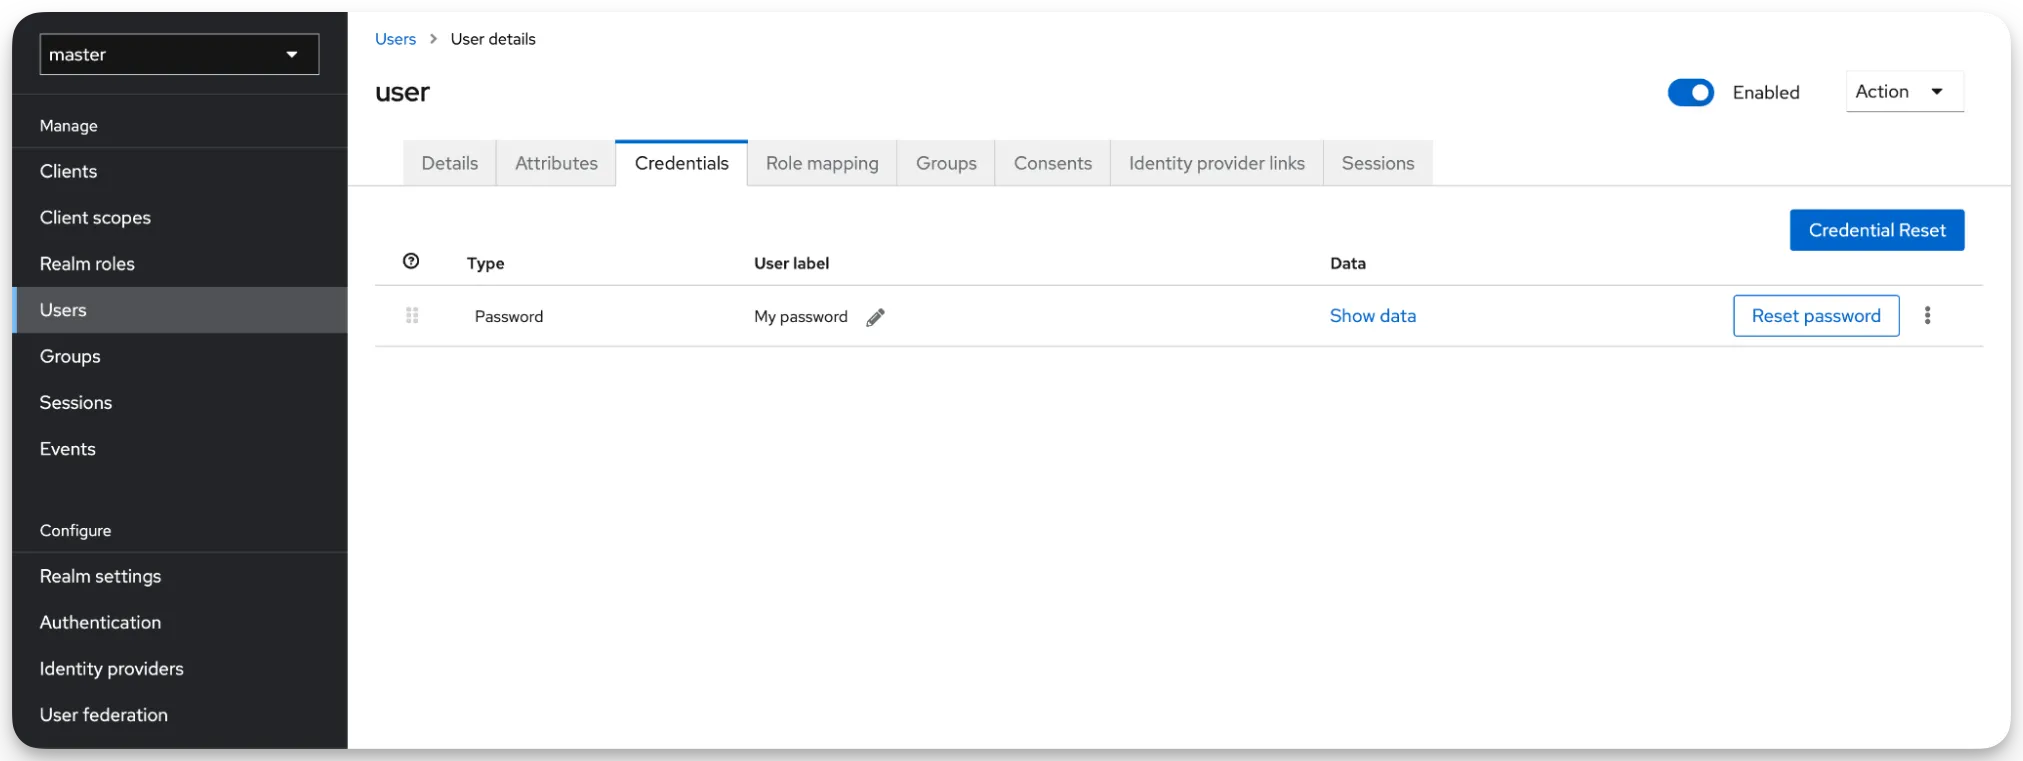Open Realm settings in sidebar
The image size is (2023, 761).
100,576
